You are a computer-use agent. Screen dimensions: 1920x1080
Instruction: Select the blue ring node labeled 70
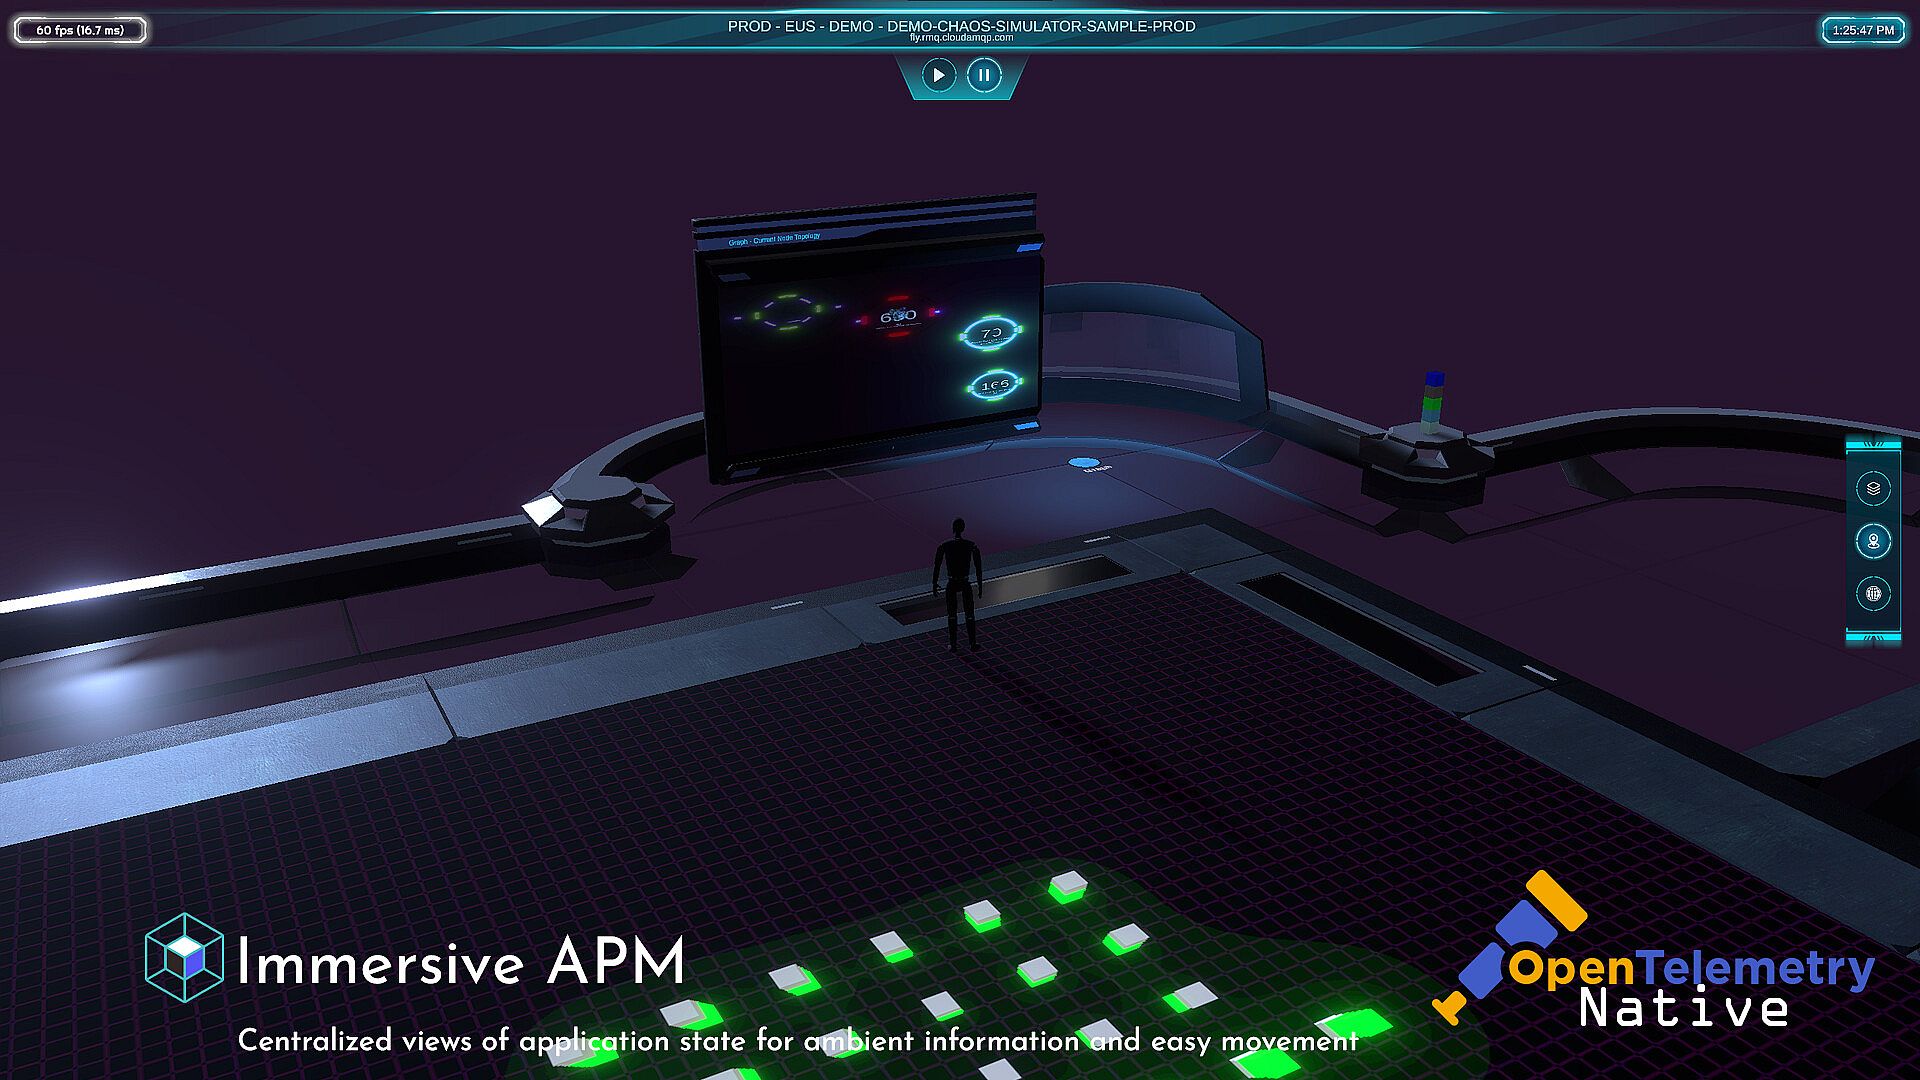pyautogui.click(x=990, y=333)
